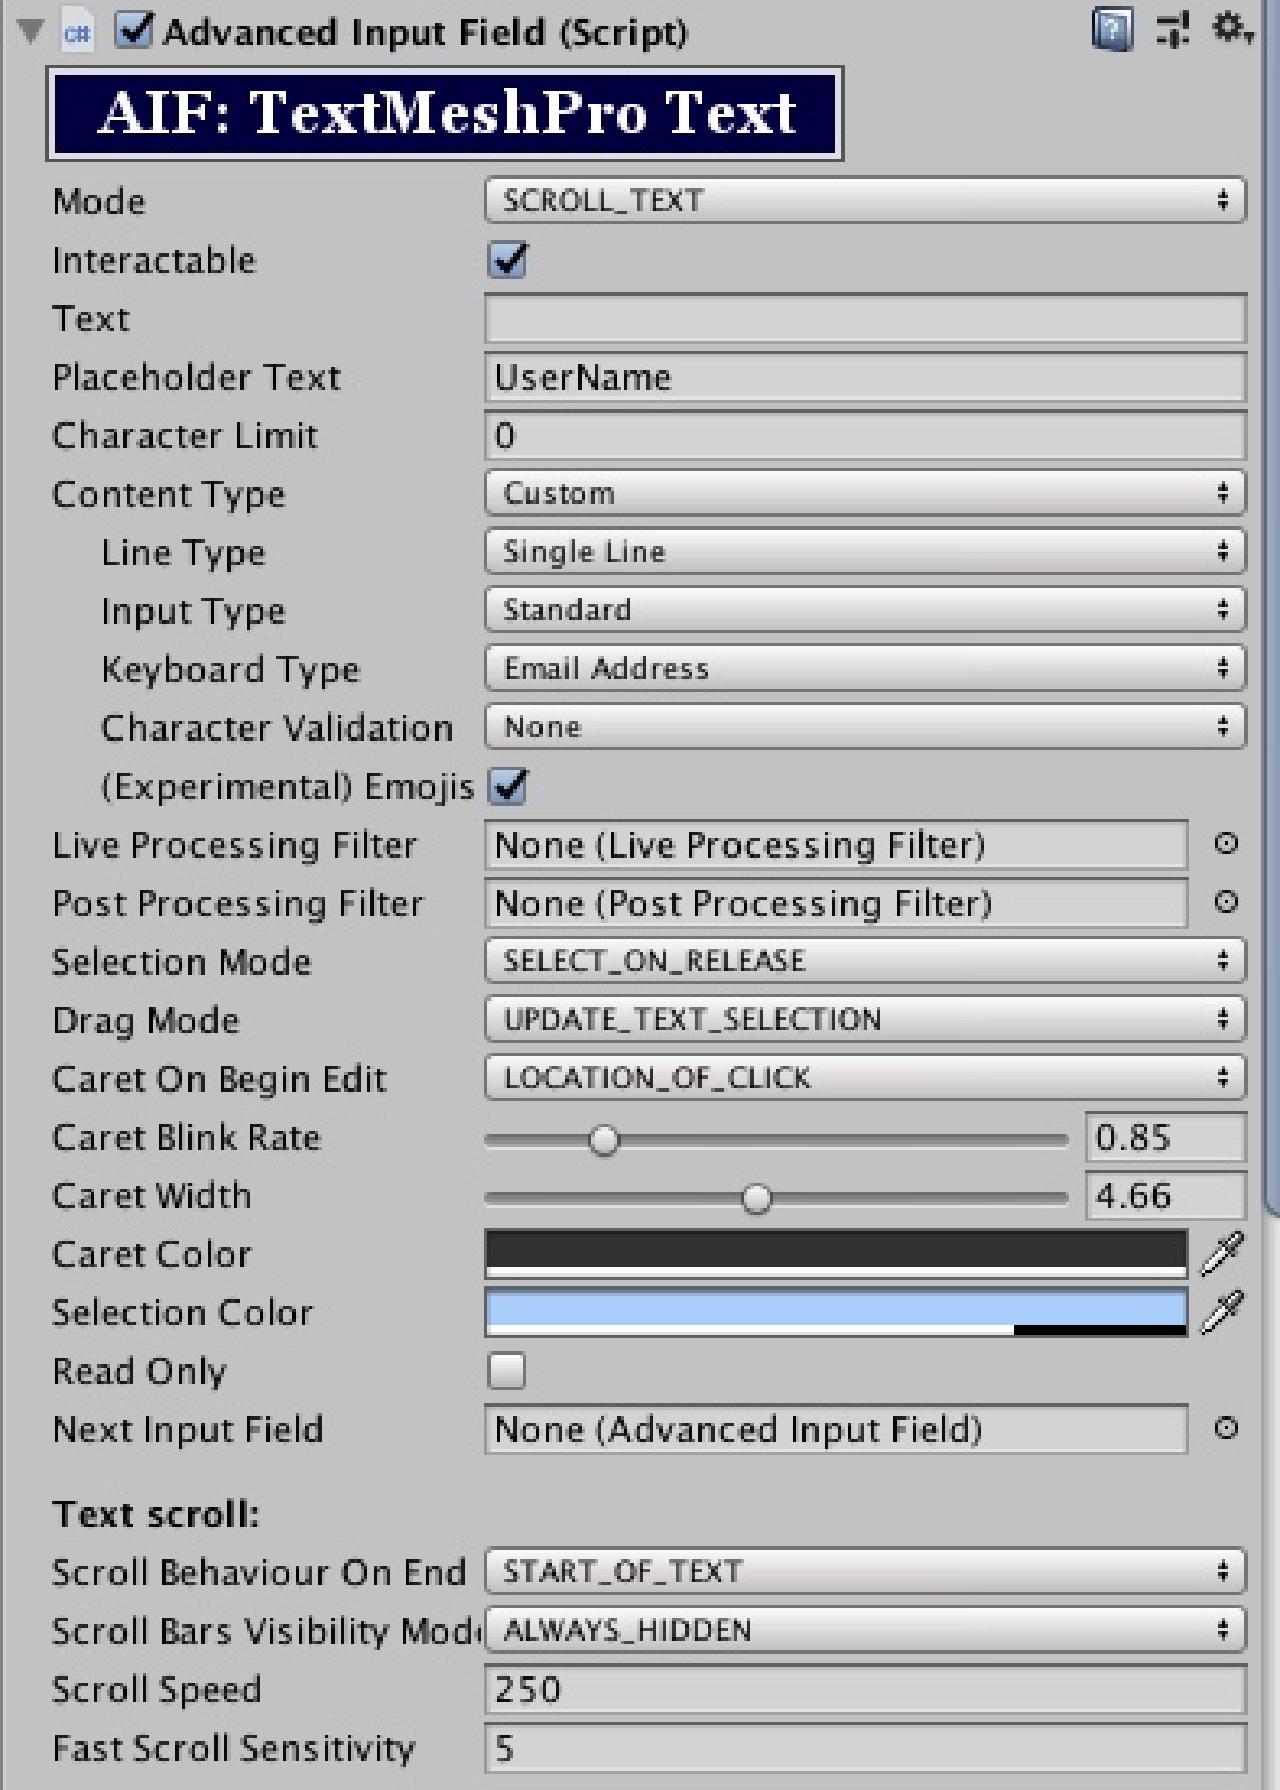The width and height of the screenshot is (1280, 1790).
Task: Open Scroll Bars Visibility Mode dropdown
Action: 865,1630
